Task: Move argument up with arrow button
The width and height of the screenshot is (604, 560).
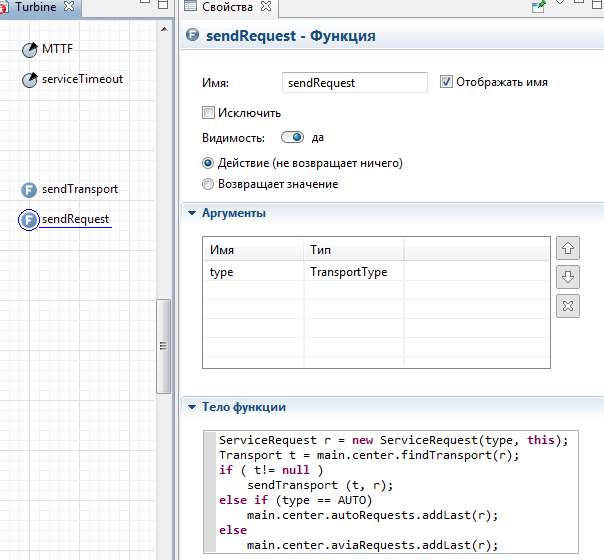Action: (567, 247)
